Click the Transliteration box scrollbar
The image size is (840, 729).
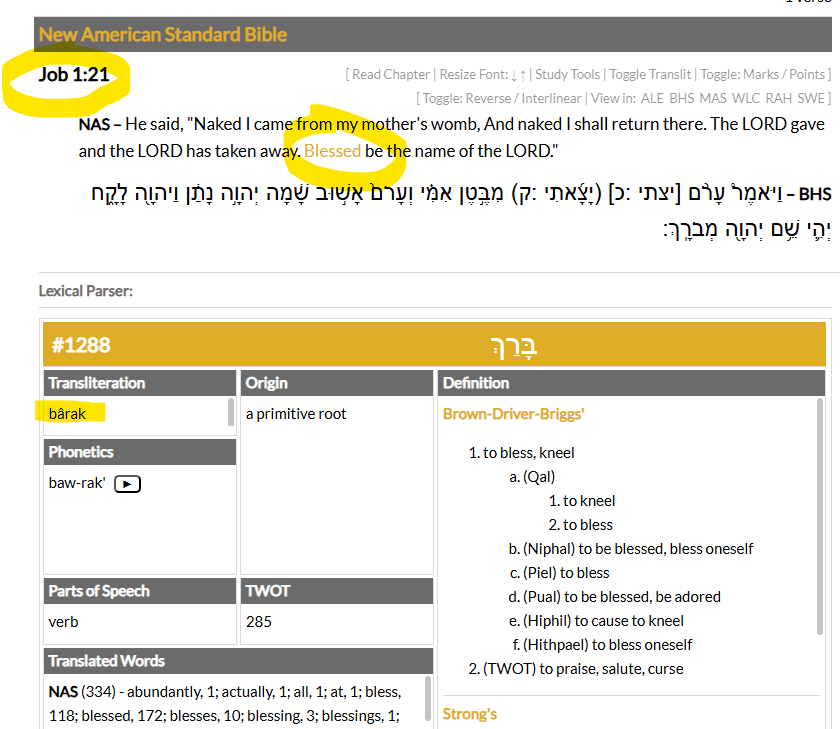(232, 412)
